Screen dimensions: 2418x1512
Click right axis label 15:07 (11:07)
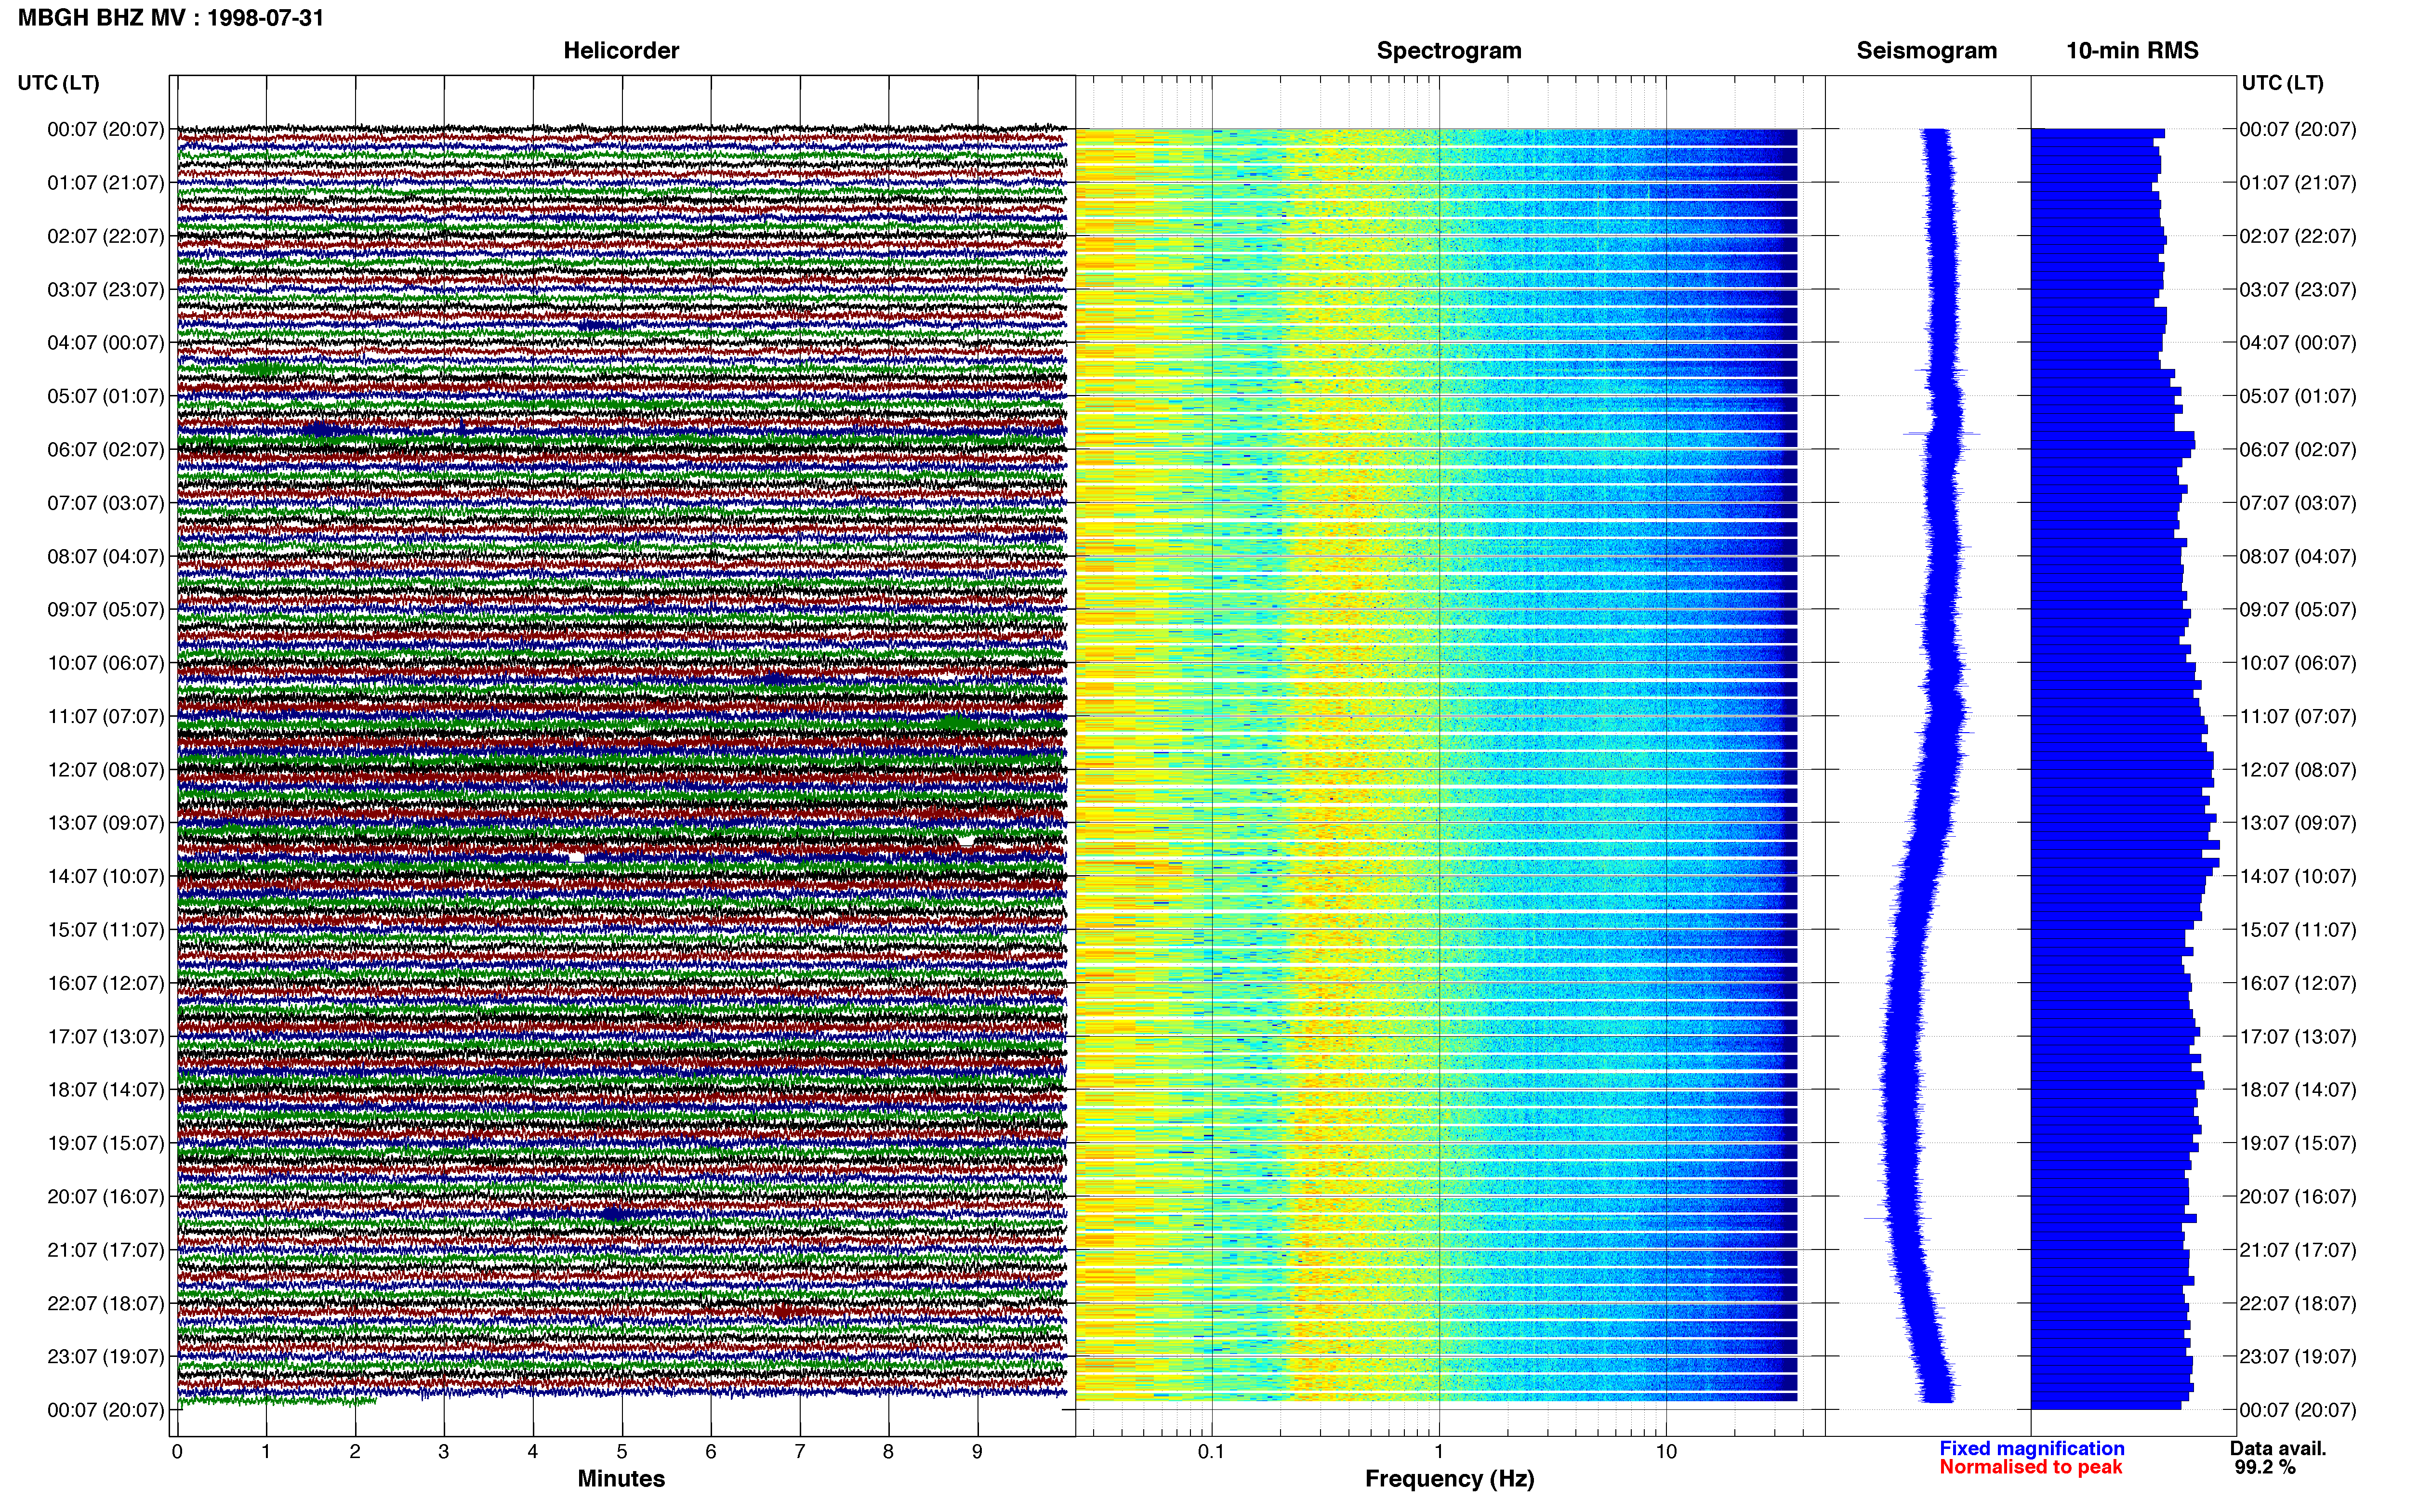2298,930
